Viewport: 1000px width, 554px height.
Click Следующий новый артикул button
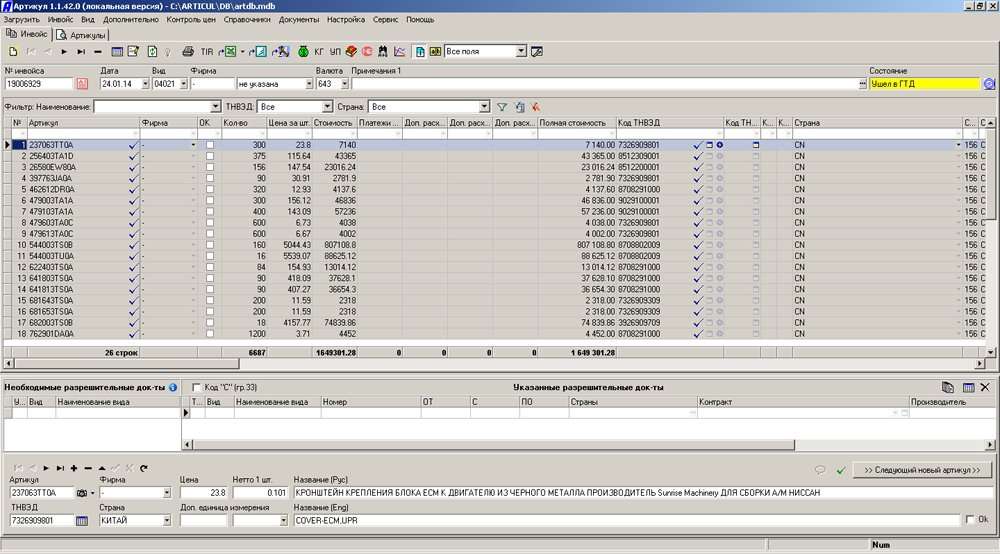[922, 470]
